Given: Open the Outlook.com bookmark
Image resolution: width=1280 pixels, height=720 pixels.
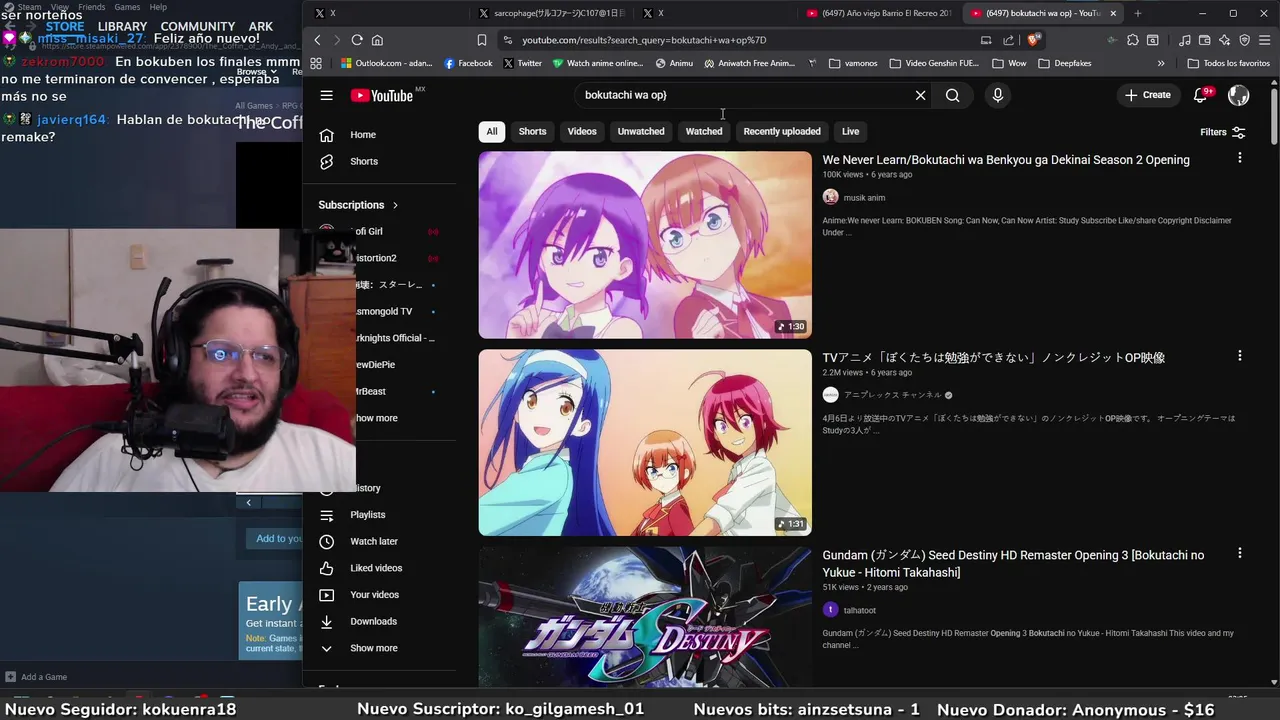Looking at the screenshot, I should tap(387, 63).
